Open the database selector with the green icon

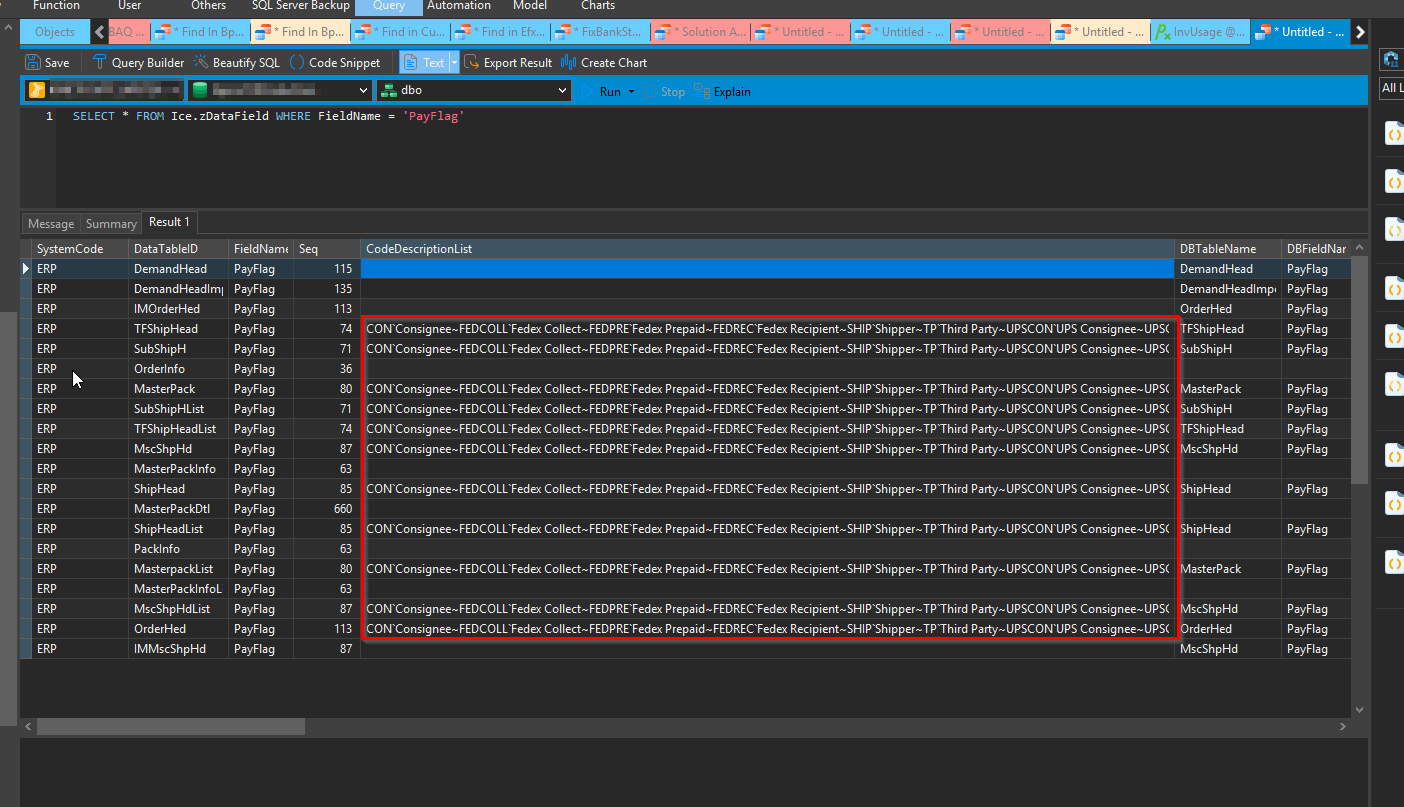click(280, 90)
